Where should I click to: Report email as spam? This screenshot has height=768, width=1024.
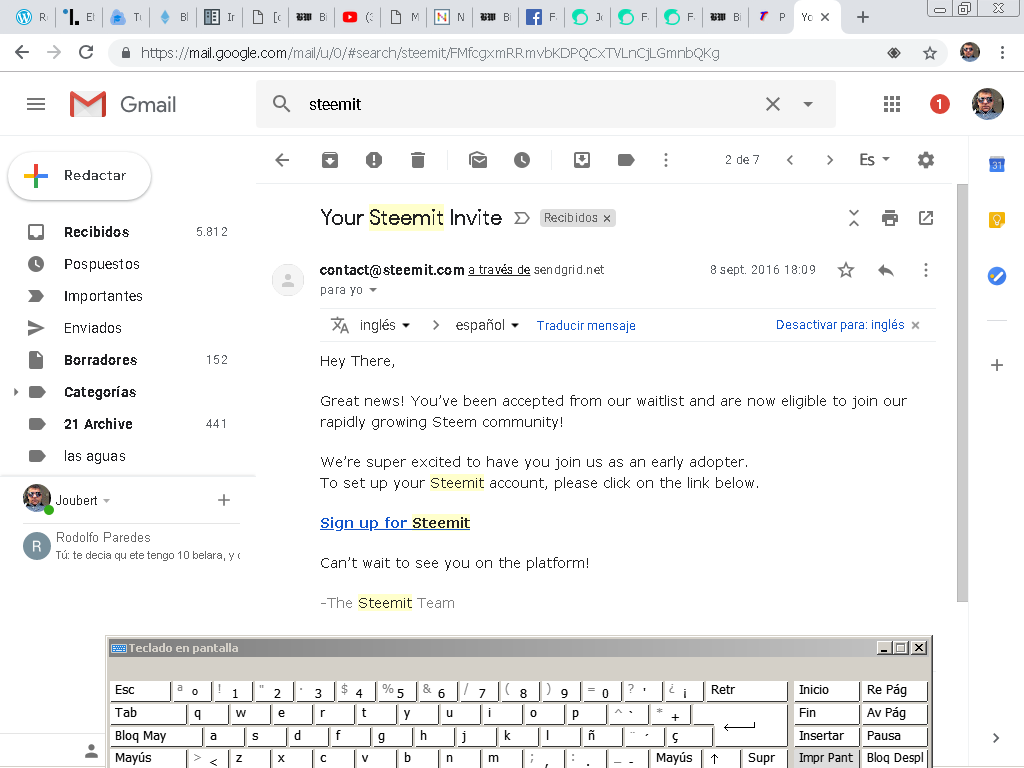point(374,160)
